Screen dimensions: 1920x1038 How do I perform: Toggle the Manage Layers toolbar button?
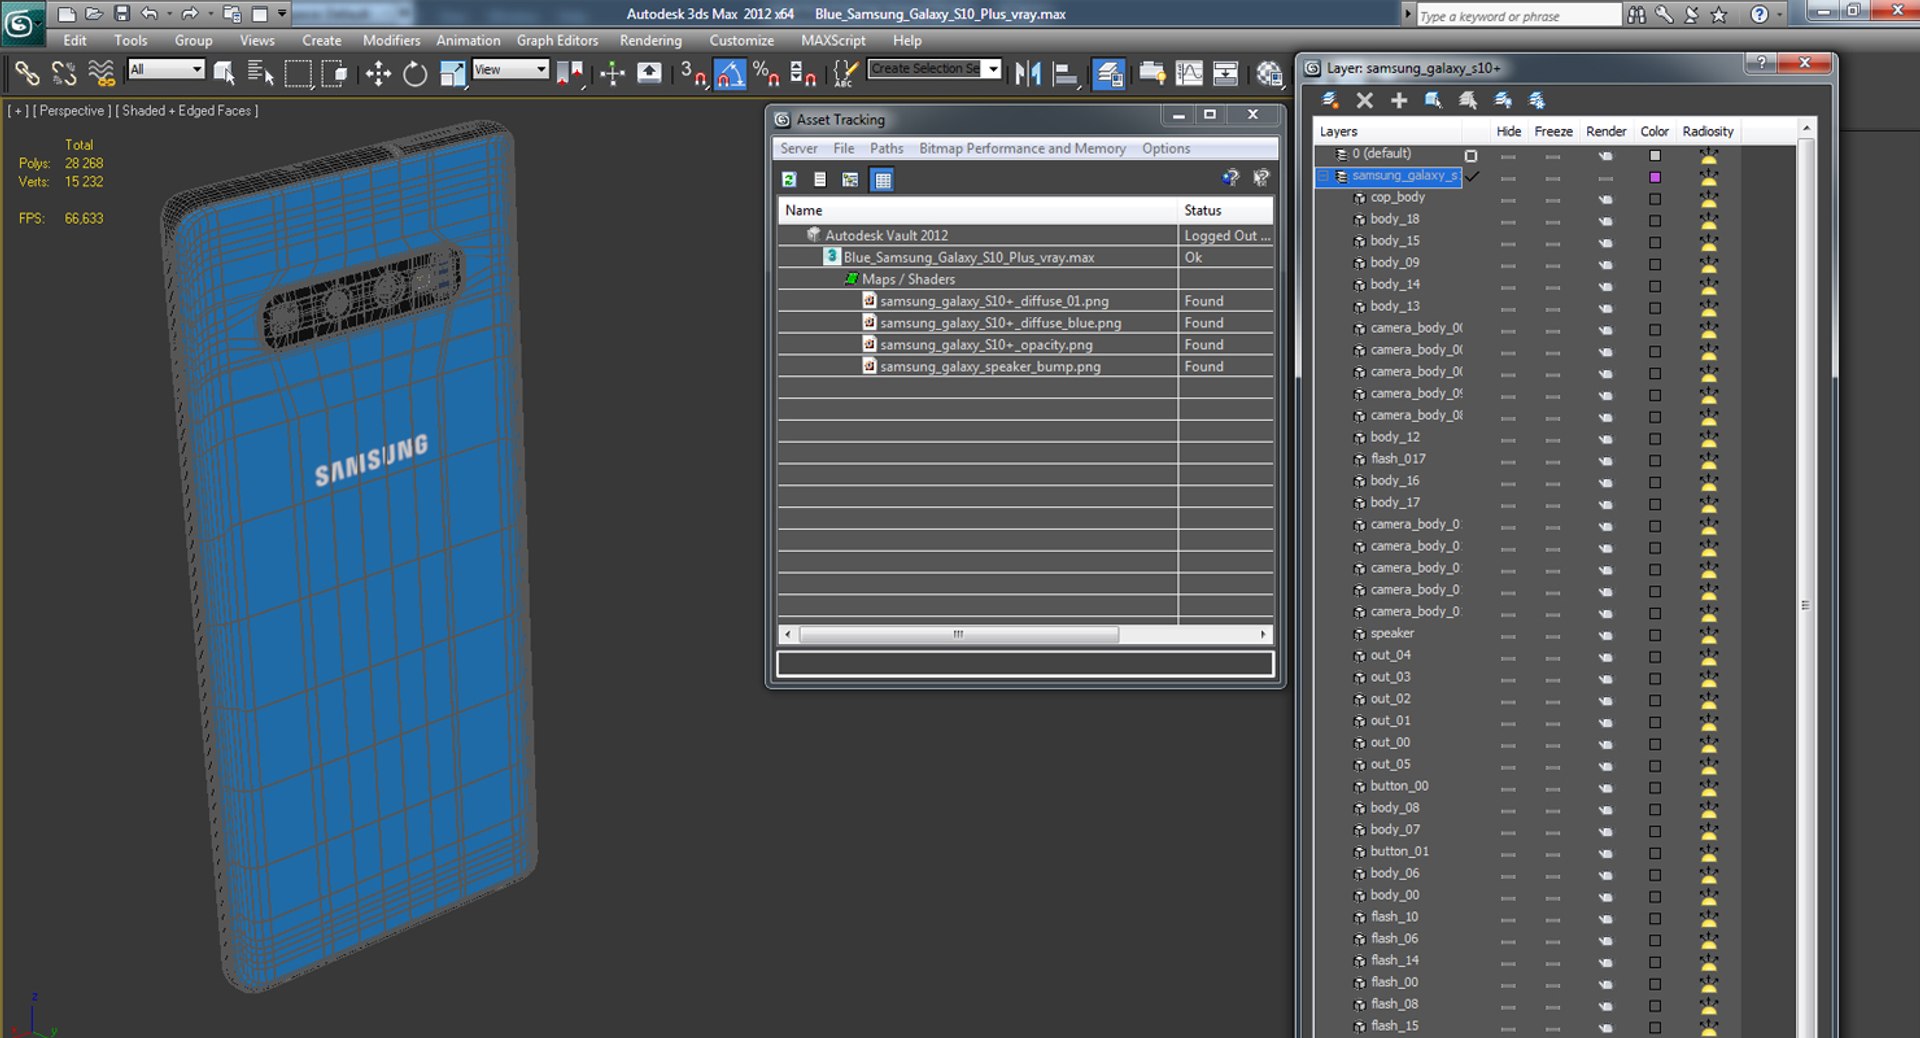(1108, 73)
